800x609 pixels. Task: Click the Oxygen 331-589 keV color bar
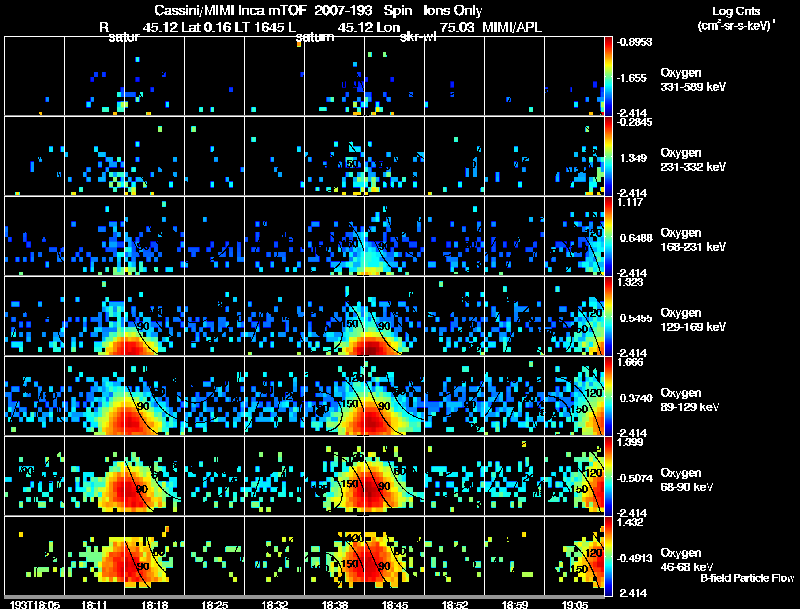click(x=608, y=76)
